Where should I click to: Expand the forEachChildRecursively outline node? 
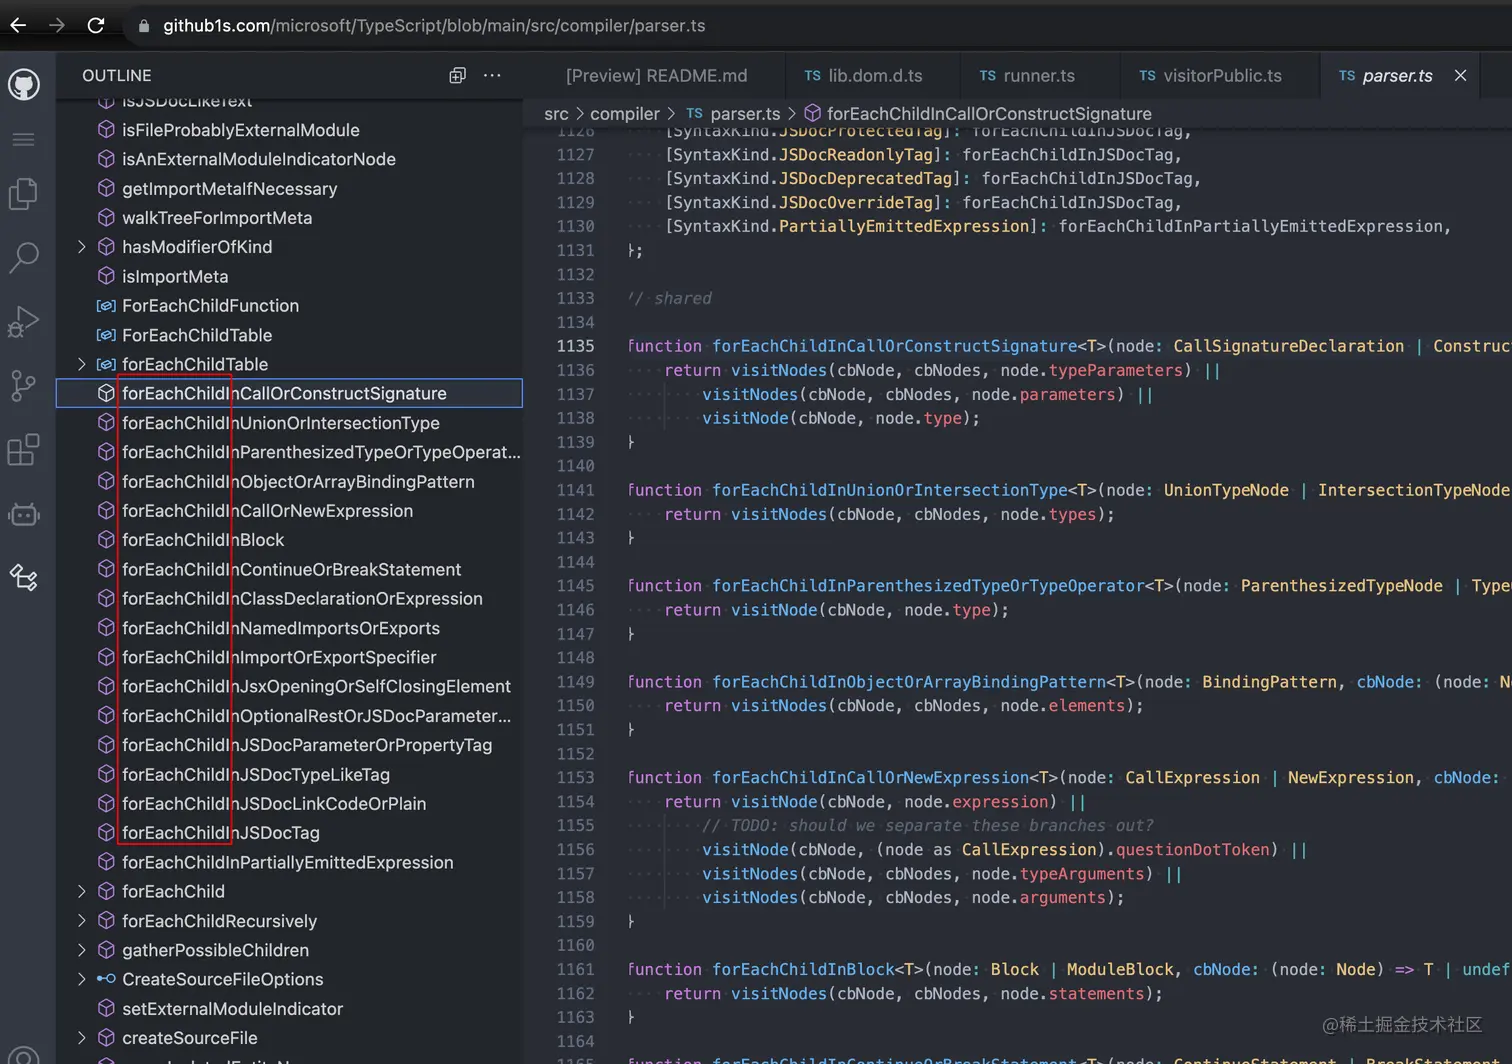click(x=82, y=921)
